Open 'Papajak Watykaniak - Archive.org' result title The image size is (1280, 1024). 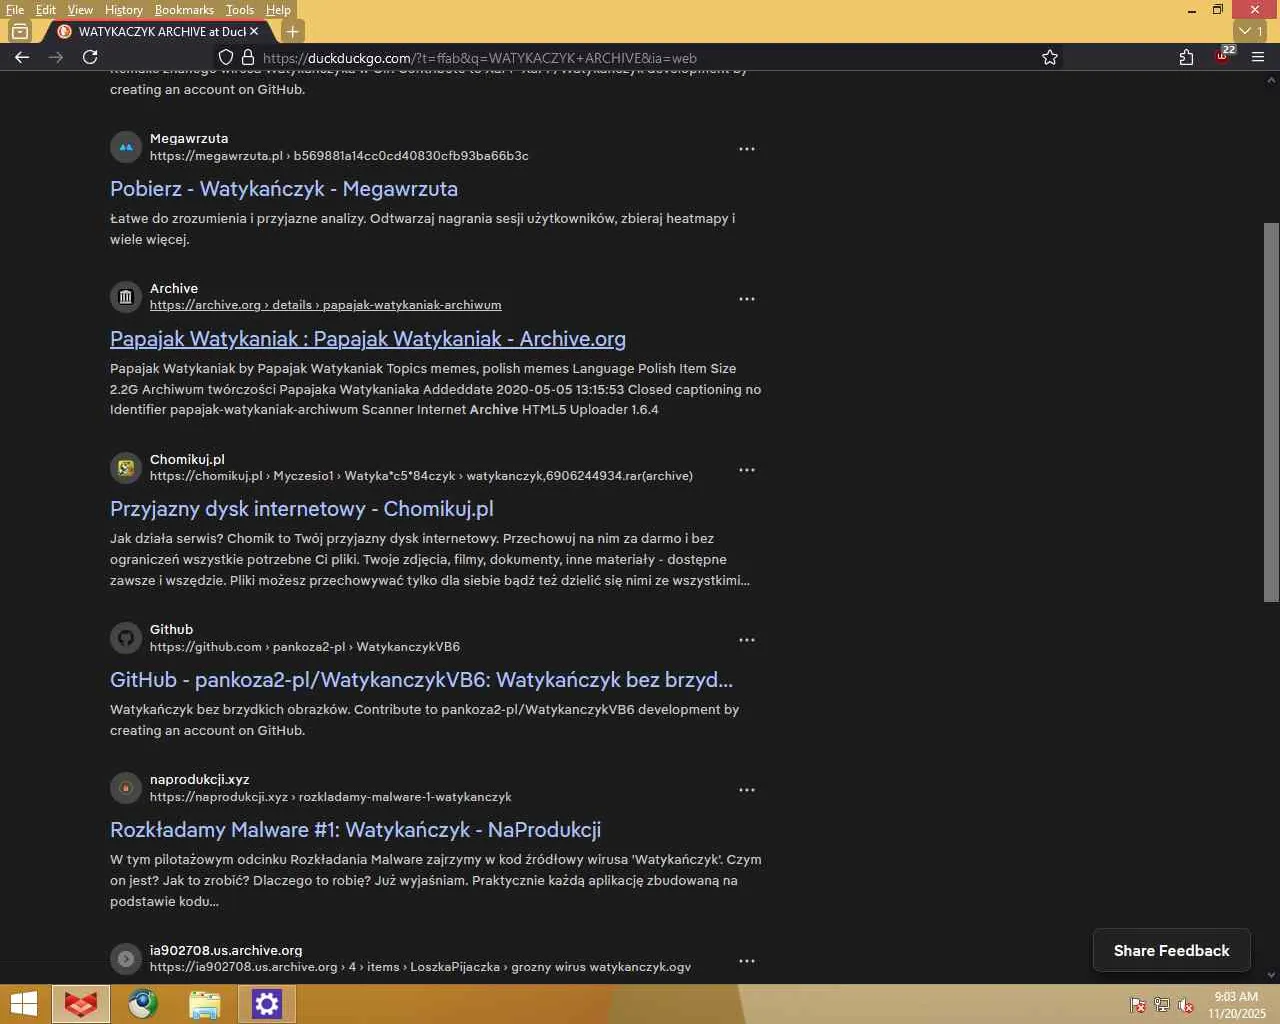tap(368, 339)
